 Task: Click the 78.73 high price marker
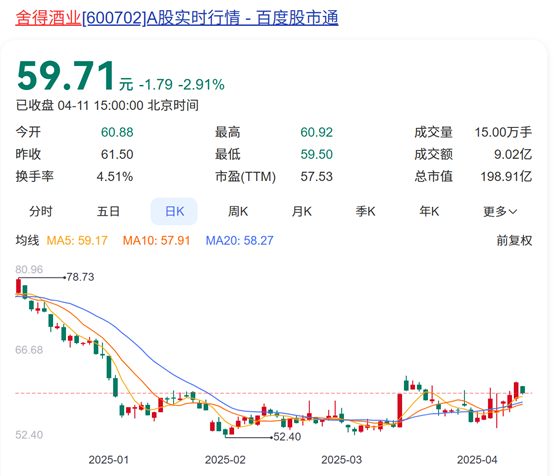point(80,277)
